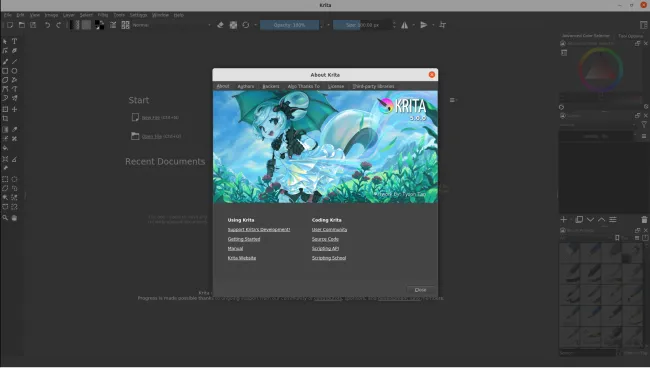
Task: Select the Freehand Brush tool
Action: point(5,61)
